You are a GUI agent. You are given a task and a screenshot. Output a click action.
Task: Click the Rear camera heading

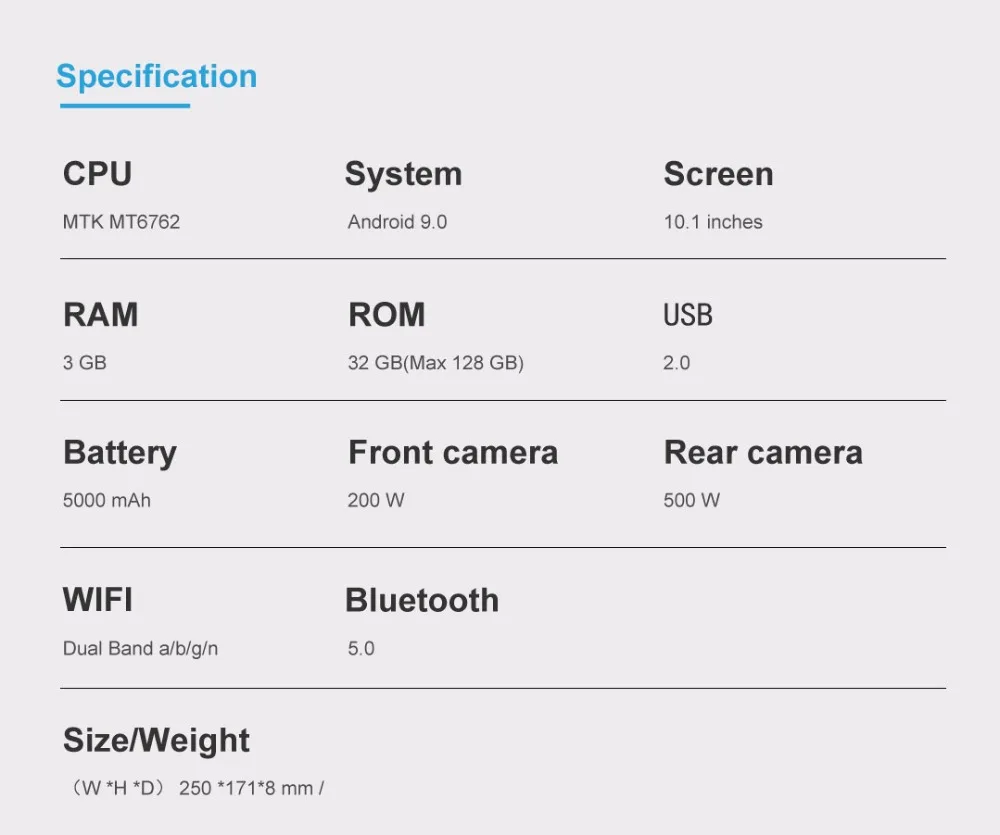pyautogui.click(x=762, y=453)
